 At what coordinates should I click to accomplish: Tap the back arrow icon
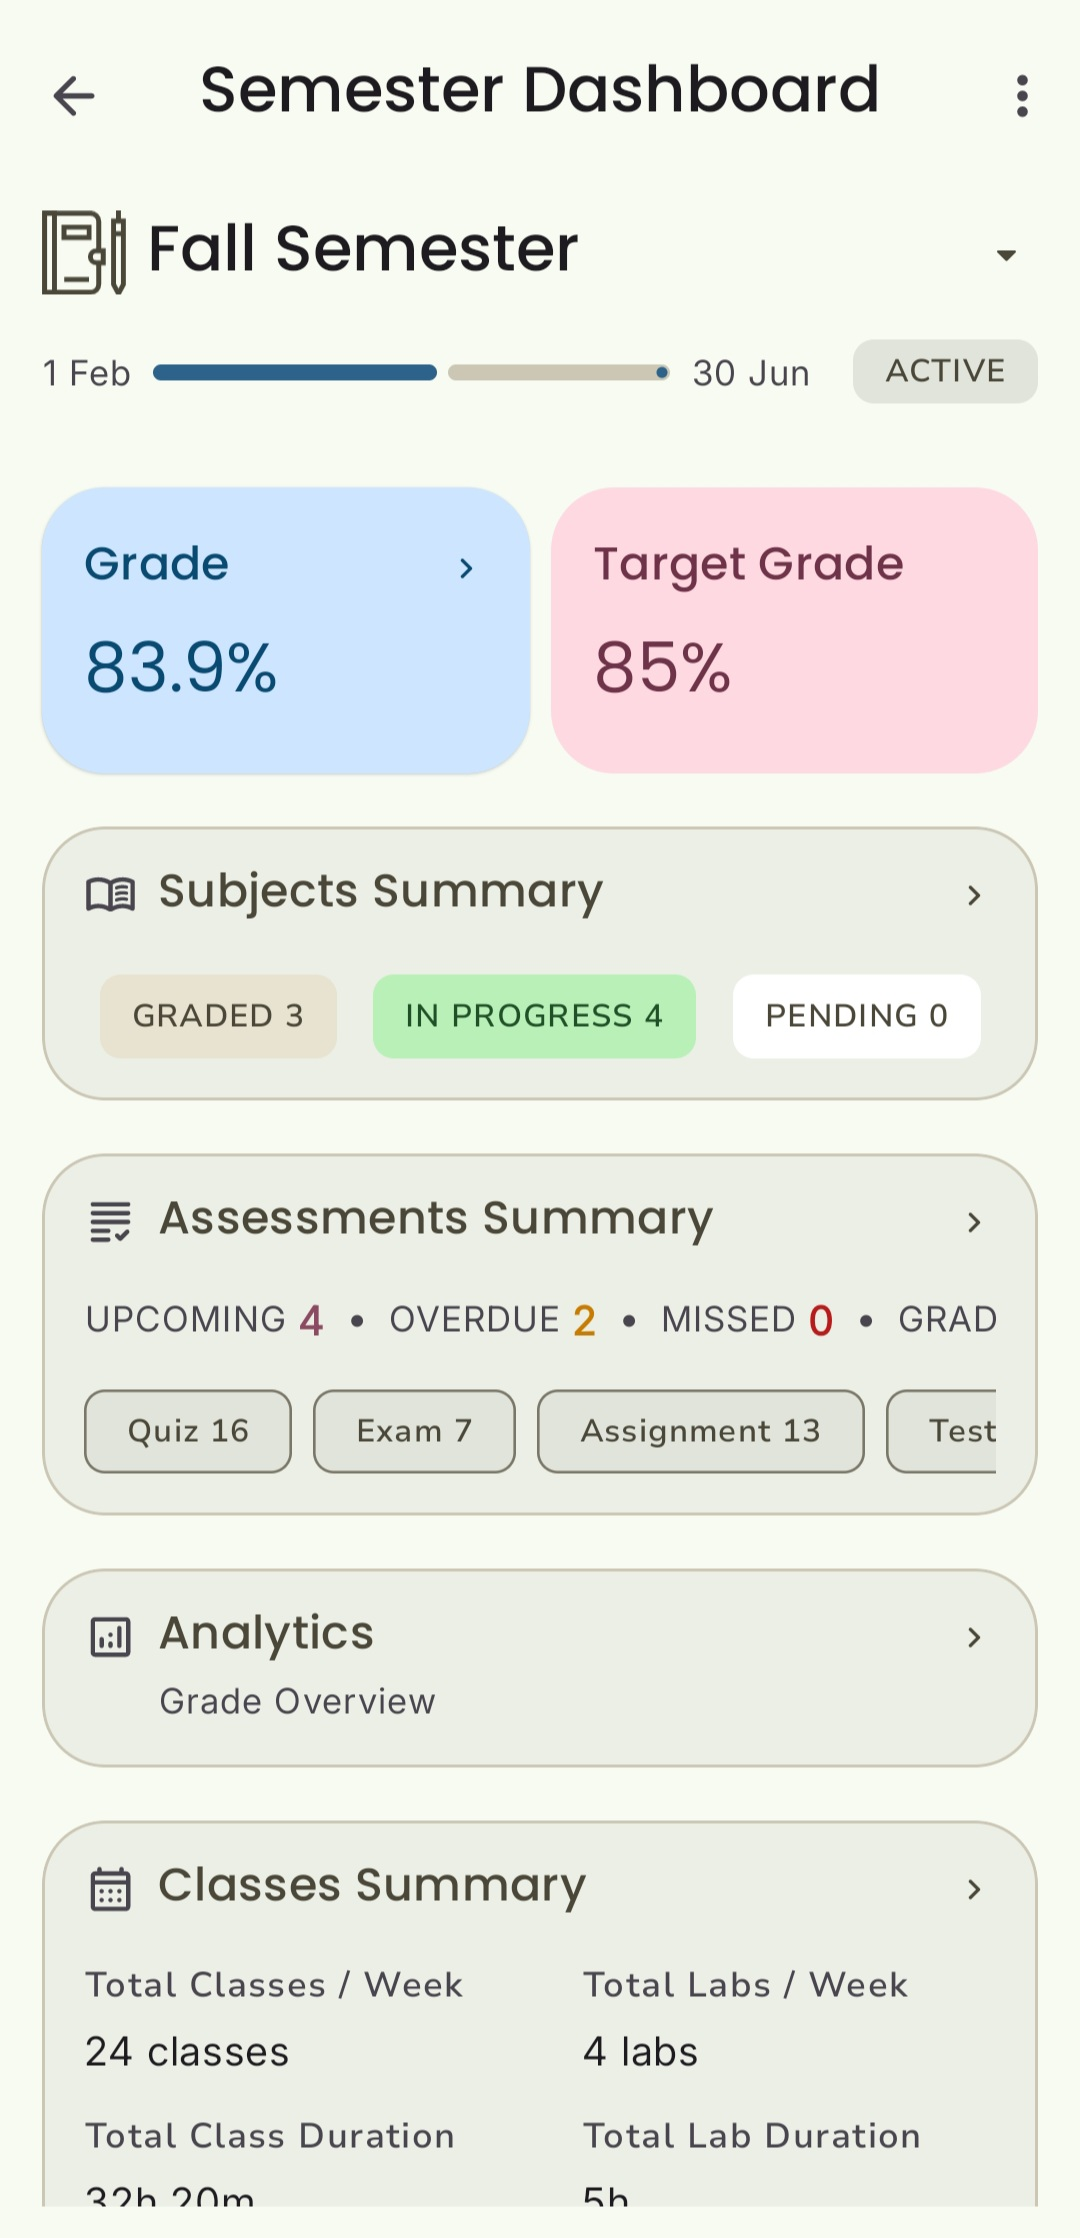[74, 96]
